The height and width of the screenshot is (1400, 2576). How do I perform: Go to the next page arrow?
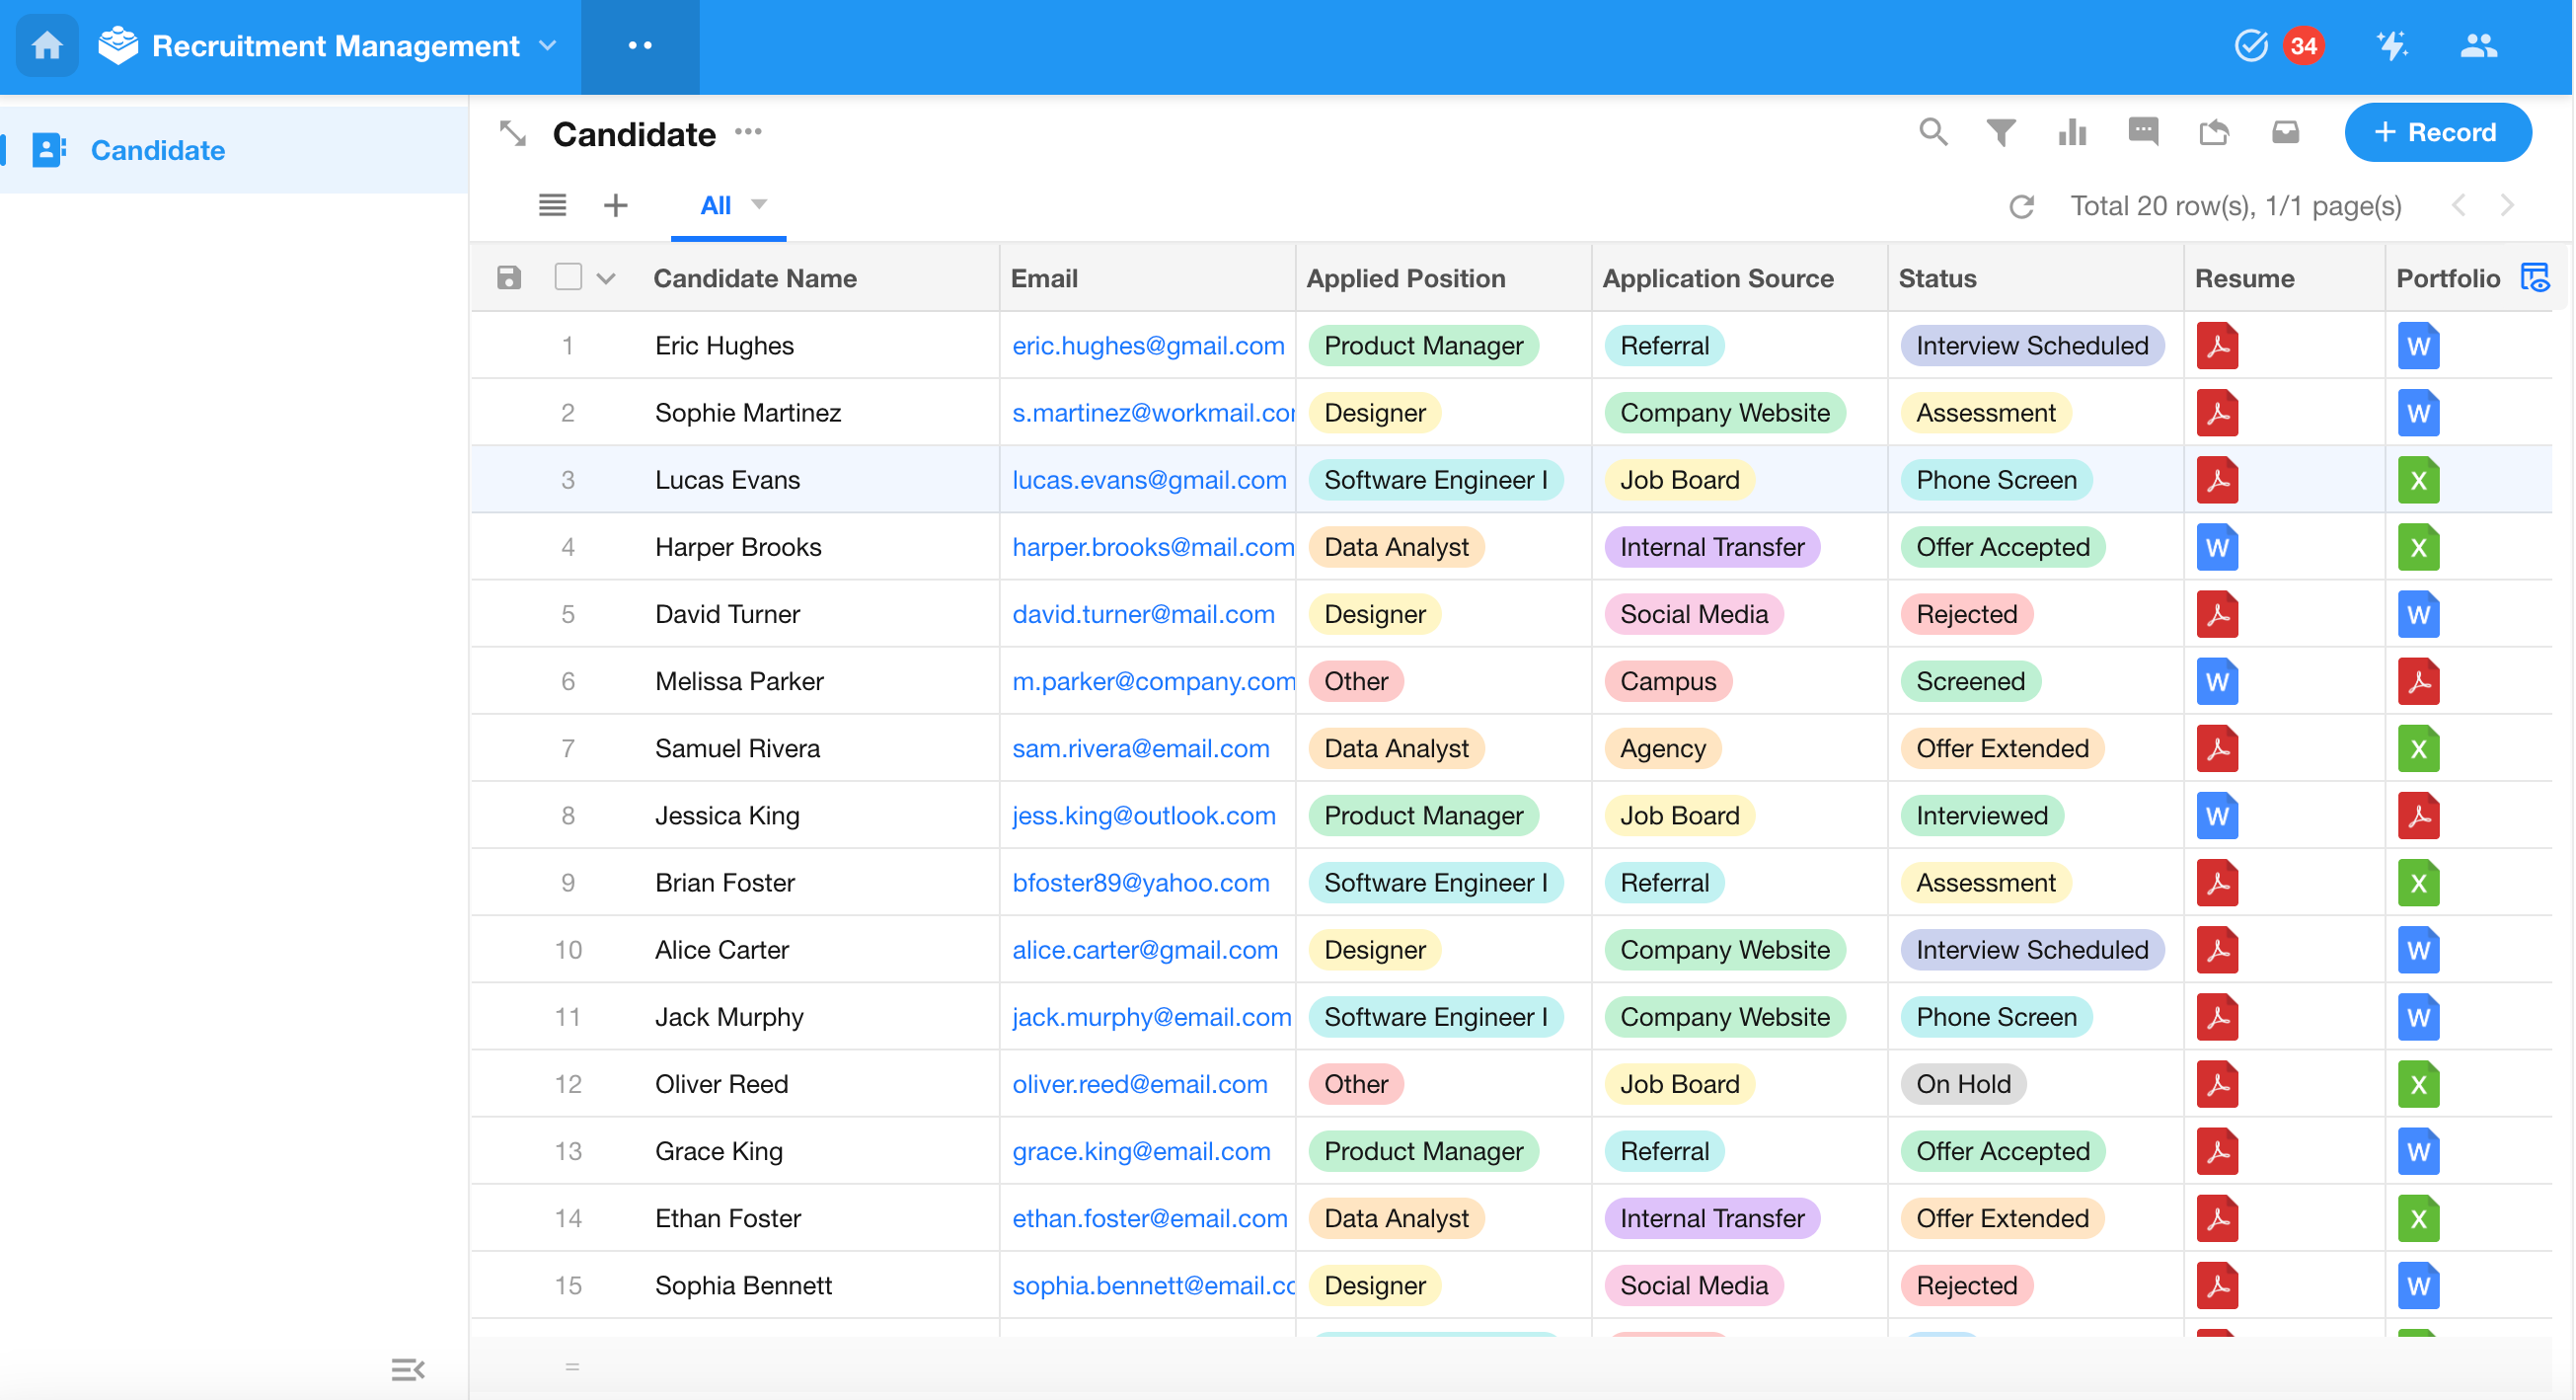pos(2506,206)
